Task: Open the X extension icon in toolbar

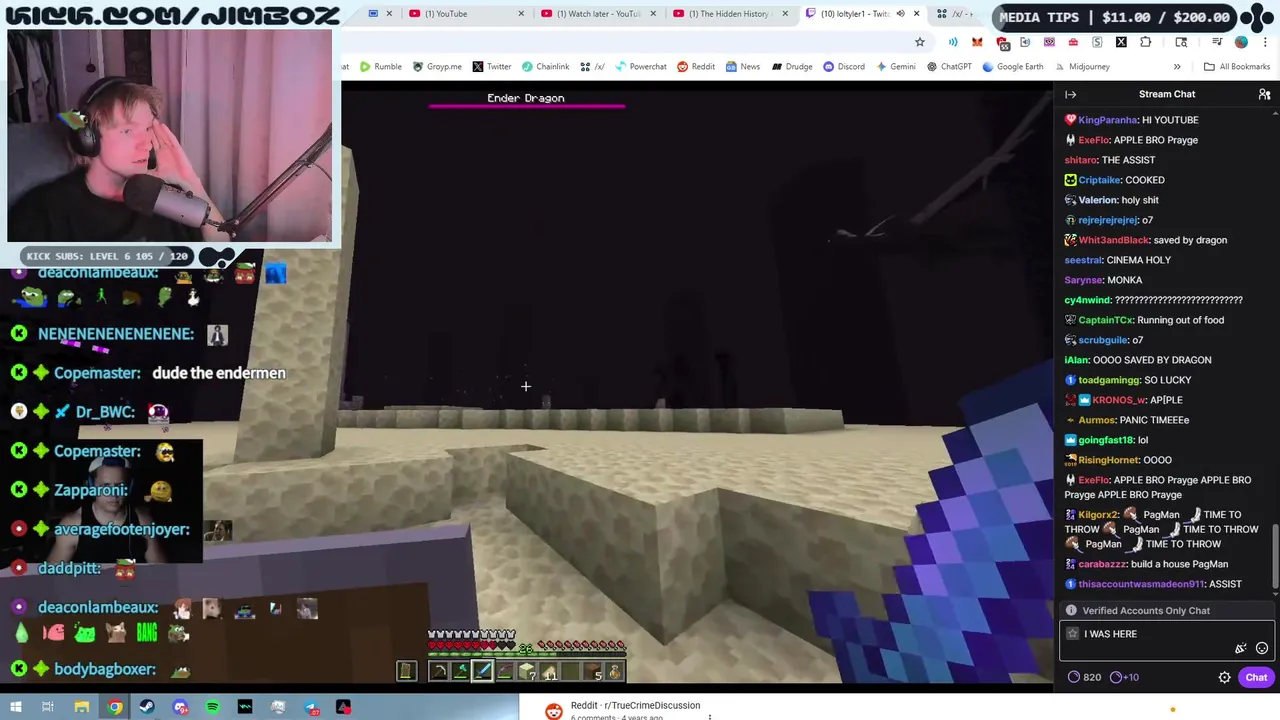Action: 1121,42
